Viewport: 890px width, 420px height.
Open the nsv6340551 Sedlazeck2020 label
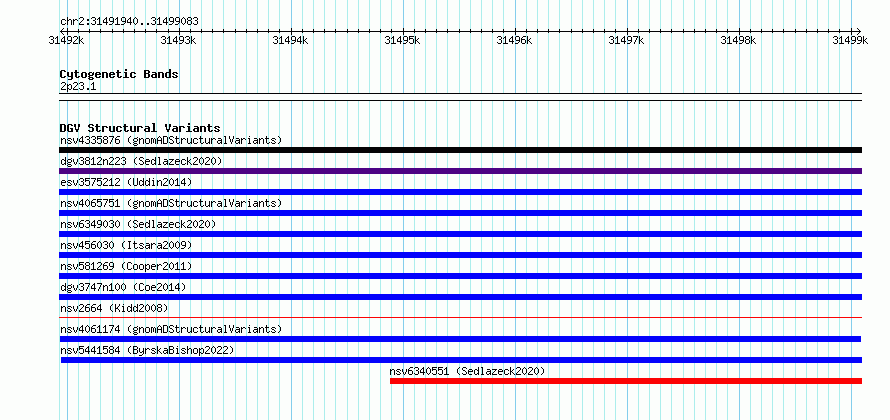click(x=467, y=371)
